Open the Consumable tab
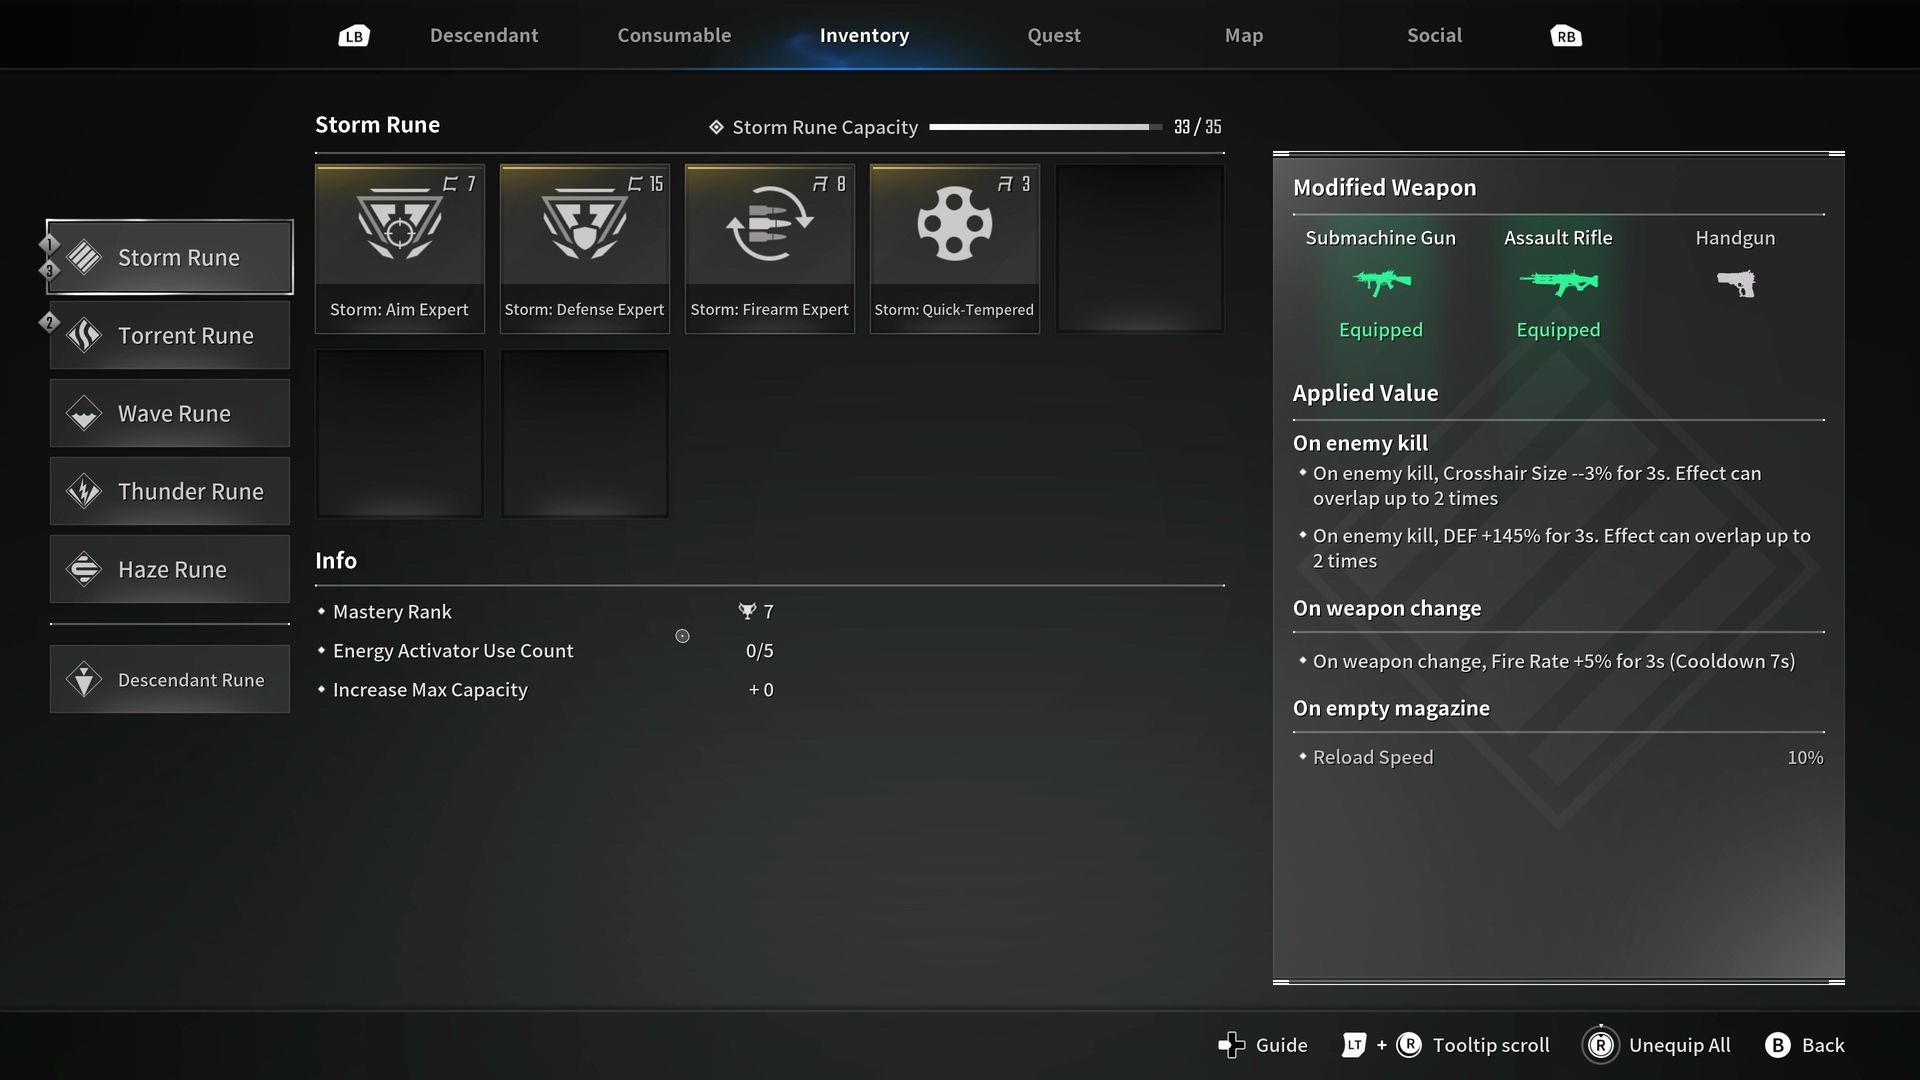1920x1080 pixels. tap(674, 36)
